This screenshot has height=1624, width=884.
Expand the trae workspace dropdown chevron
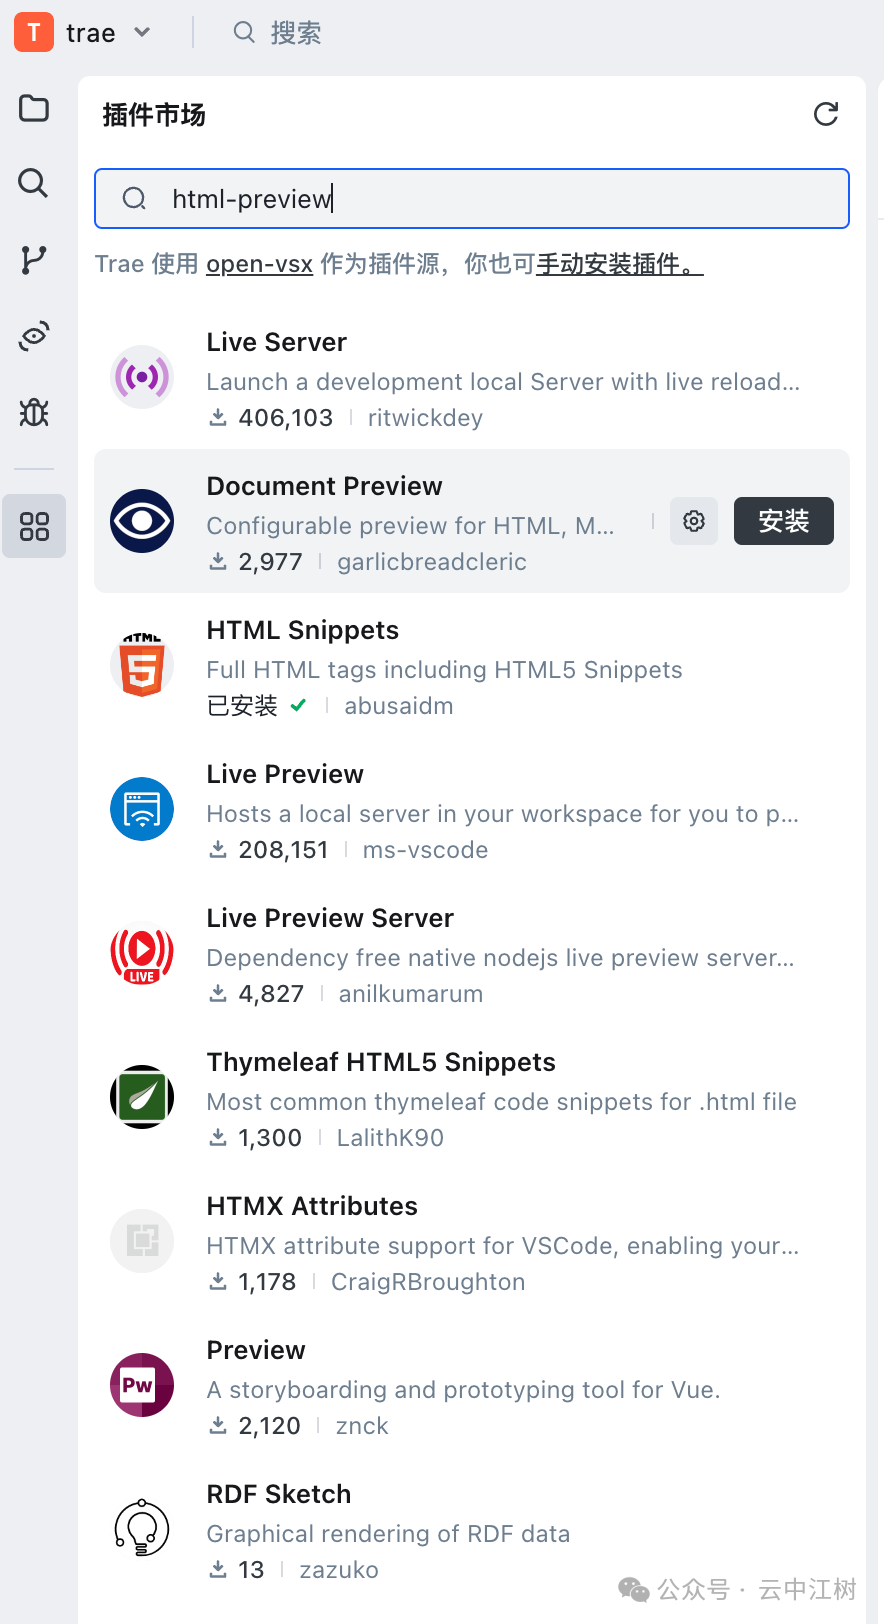(142, 32)
